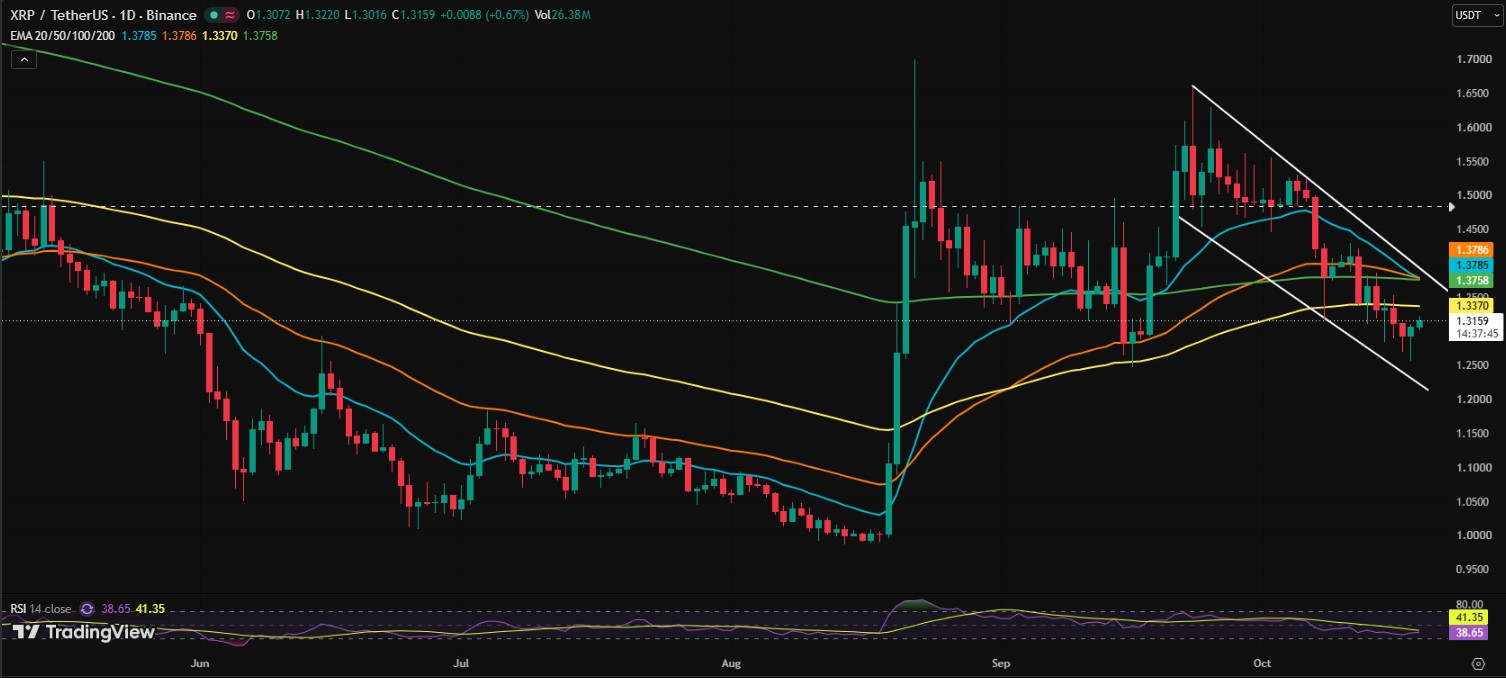Click the RSI value 41.35 in legend
The image size is (1506, 678).
click(x=150, y=608)
